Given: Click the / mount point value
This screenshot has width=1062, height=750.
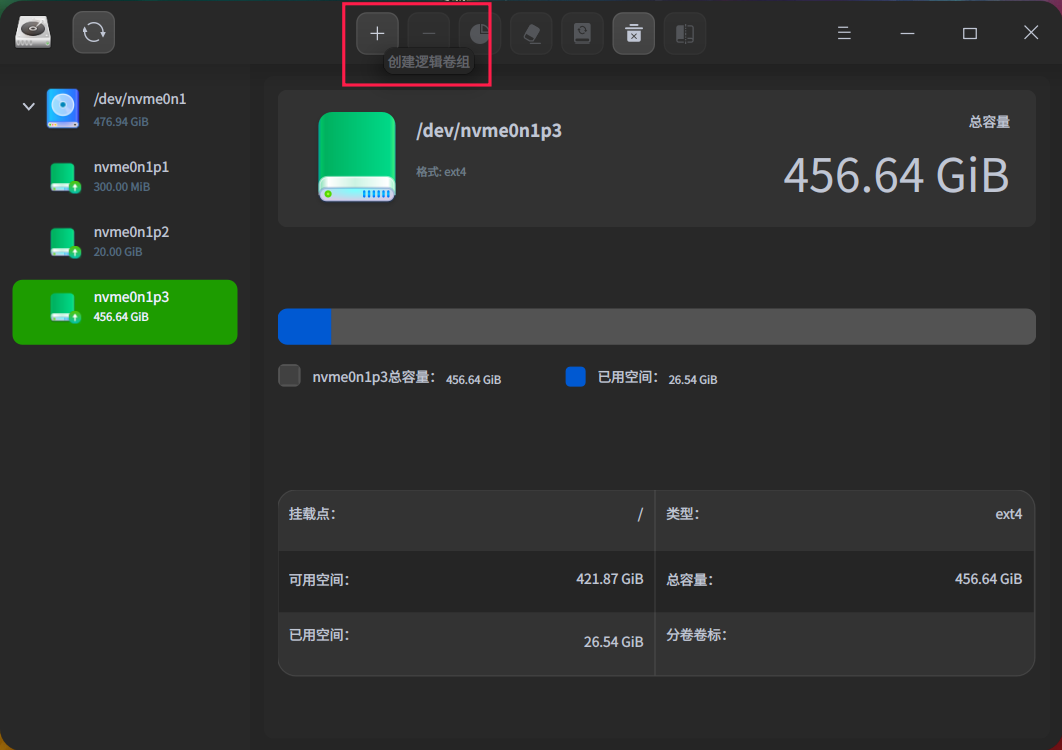Looking at the screenshot, I should coord(639,515).
